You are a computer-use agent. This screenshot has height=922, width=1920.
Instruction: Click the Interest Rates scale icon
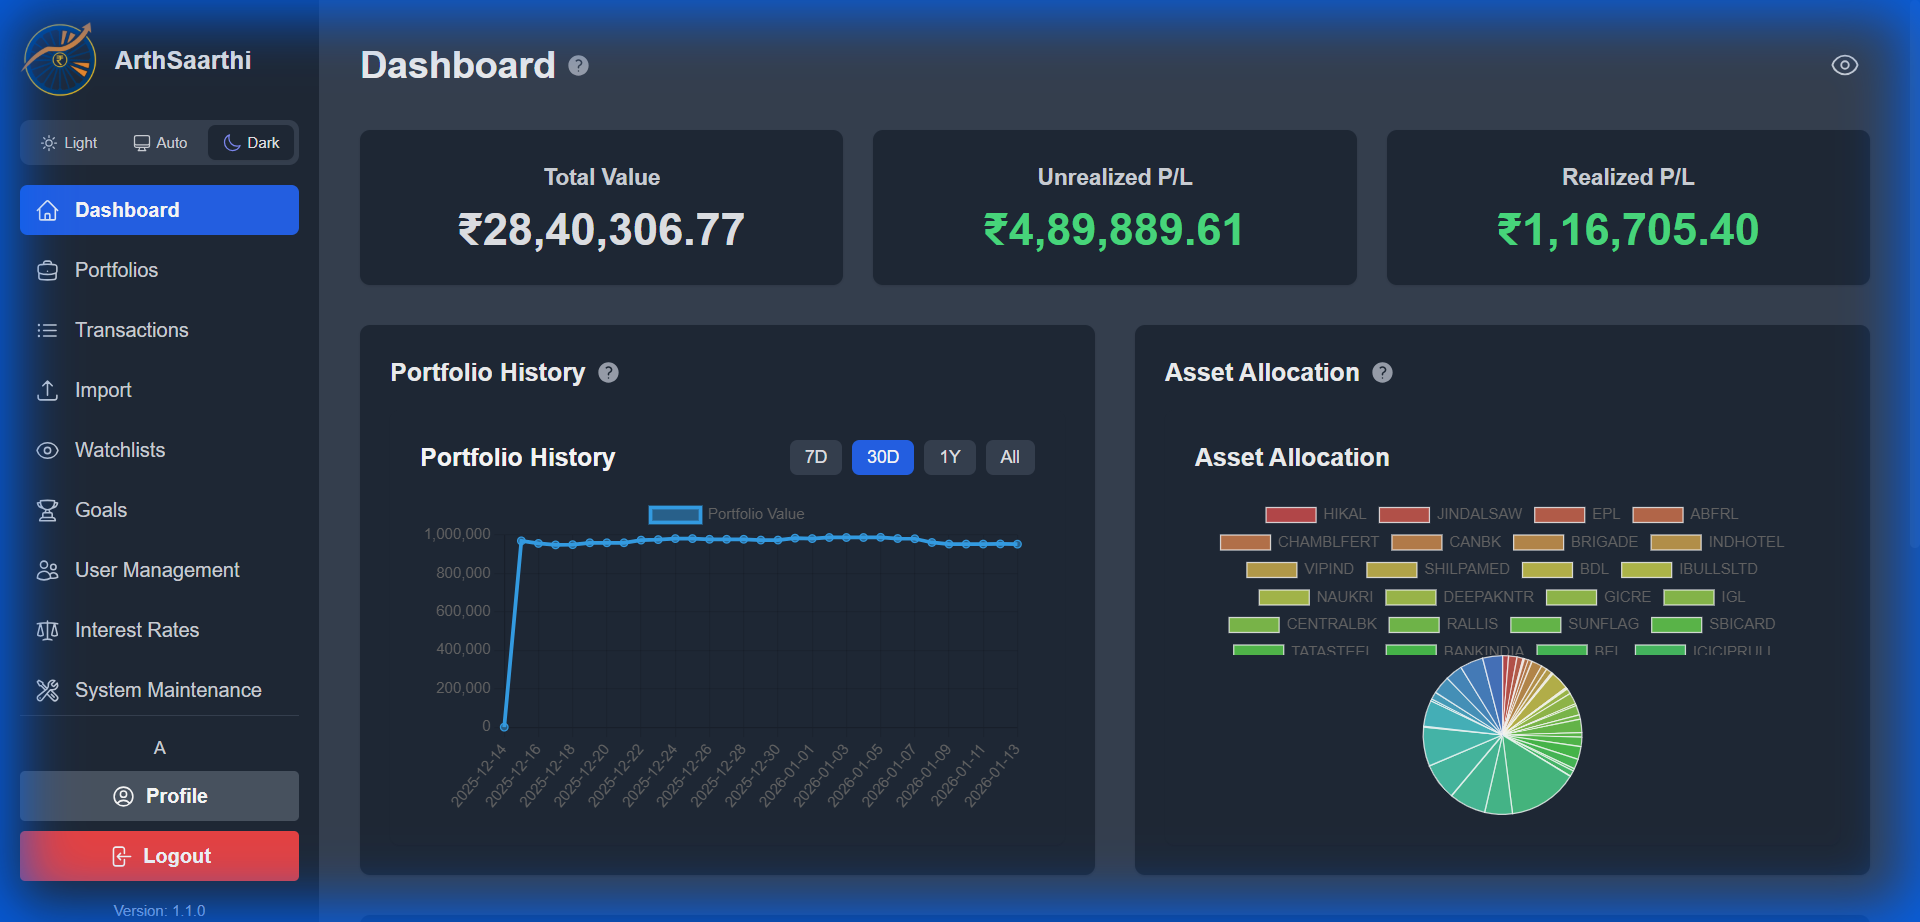(47, 631)
